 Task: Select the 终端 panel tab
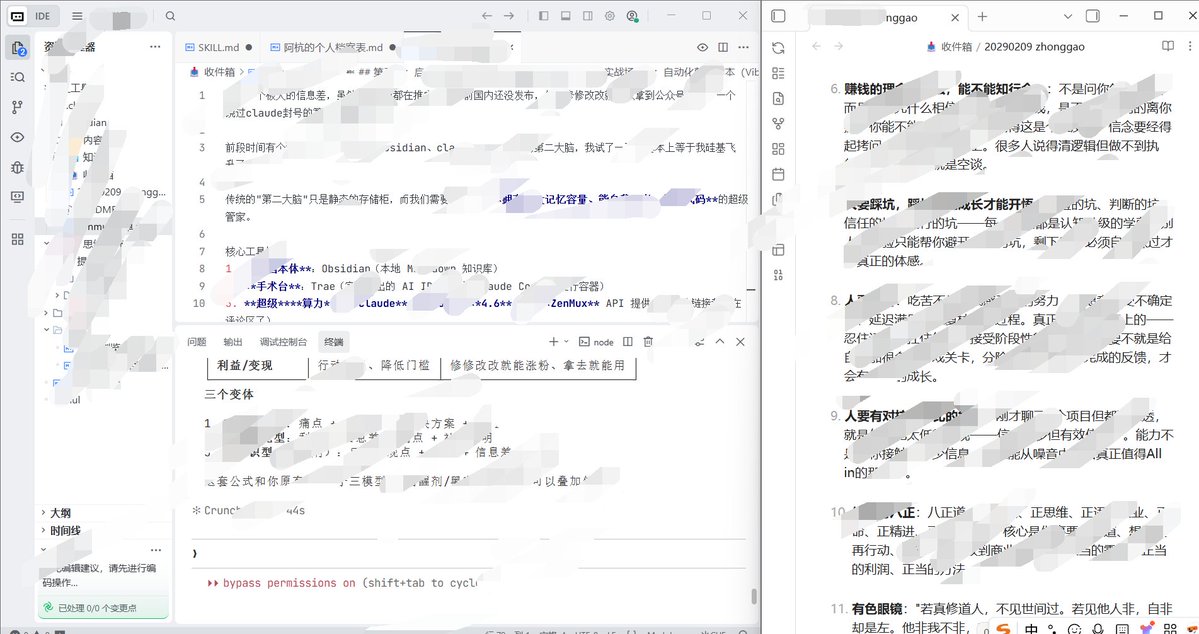coord(333,342)
